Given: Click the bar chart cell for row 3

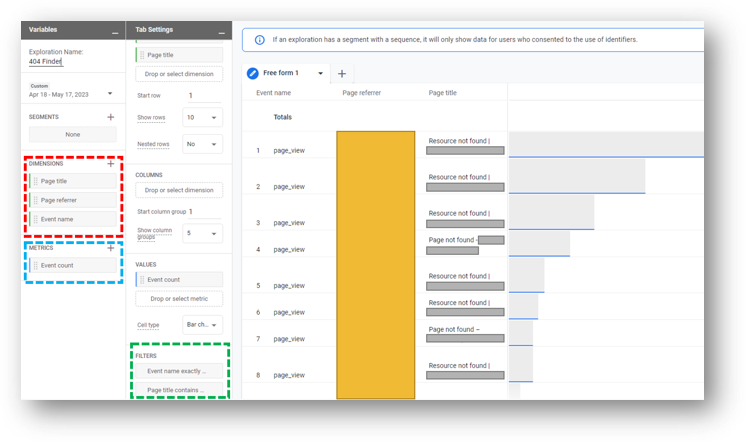Looking at the screenshot, I should tap(551, 212).
